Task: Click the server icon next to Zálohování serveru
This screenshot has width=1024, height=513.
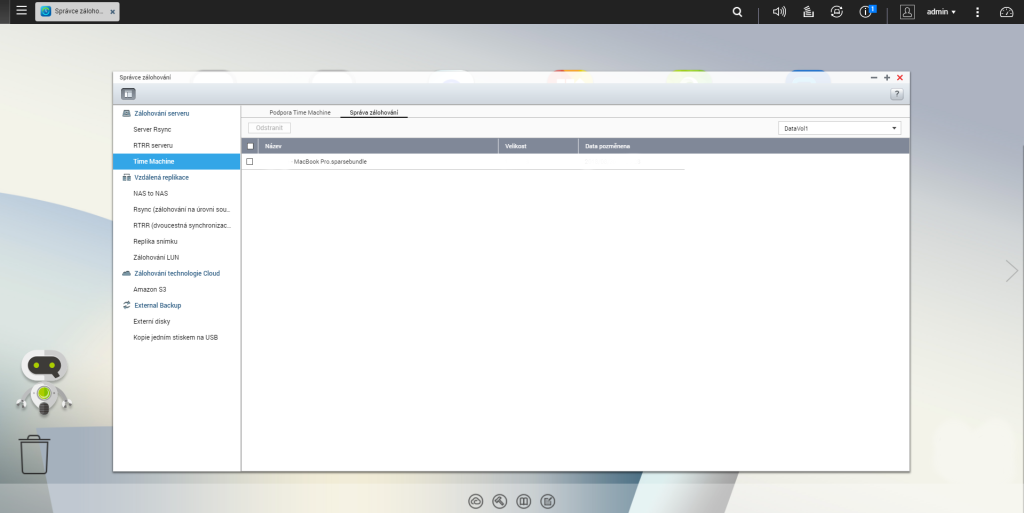Action: coord(127,114)
